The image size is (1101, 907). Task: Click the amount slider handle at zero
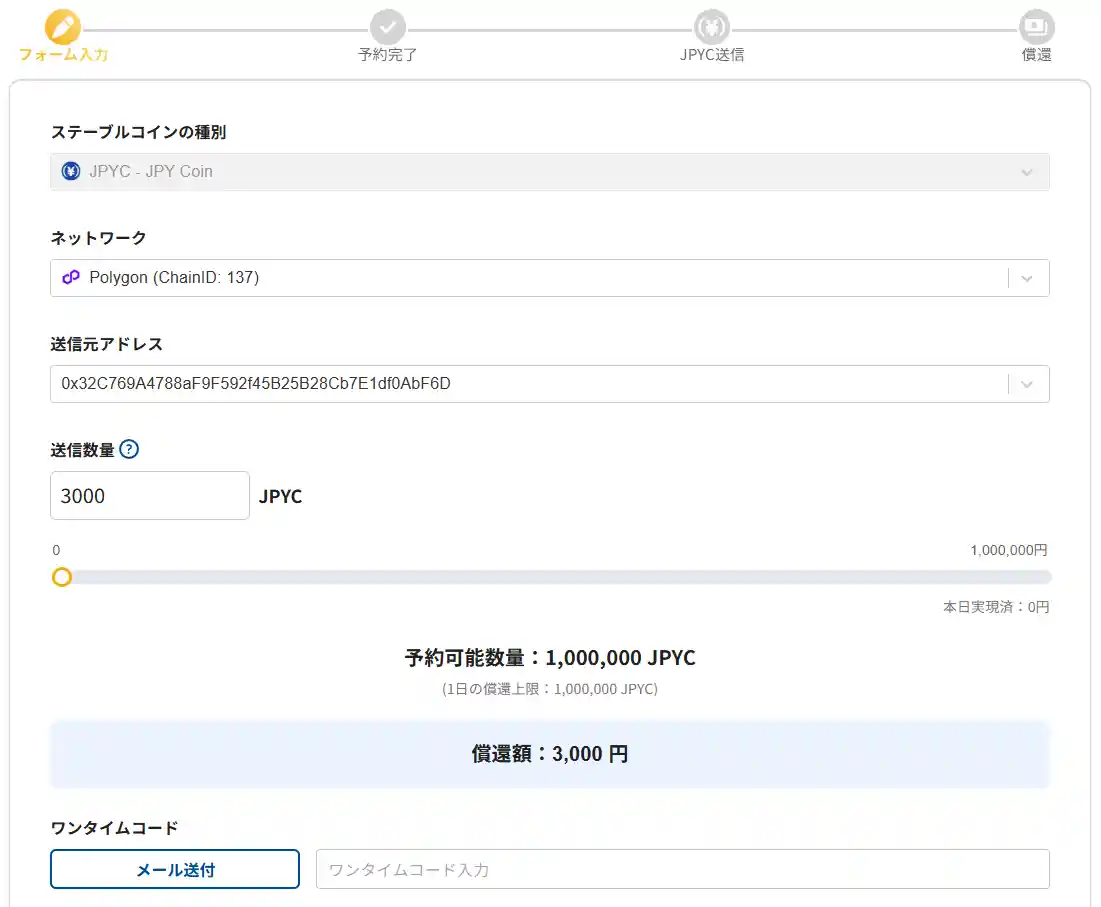point(62,577)
